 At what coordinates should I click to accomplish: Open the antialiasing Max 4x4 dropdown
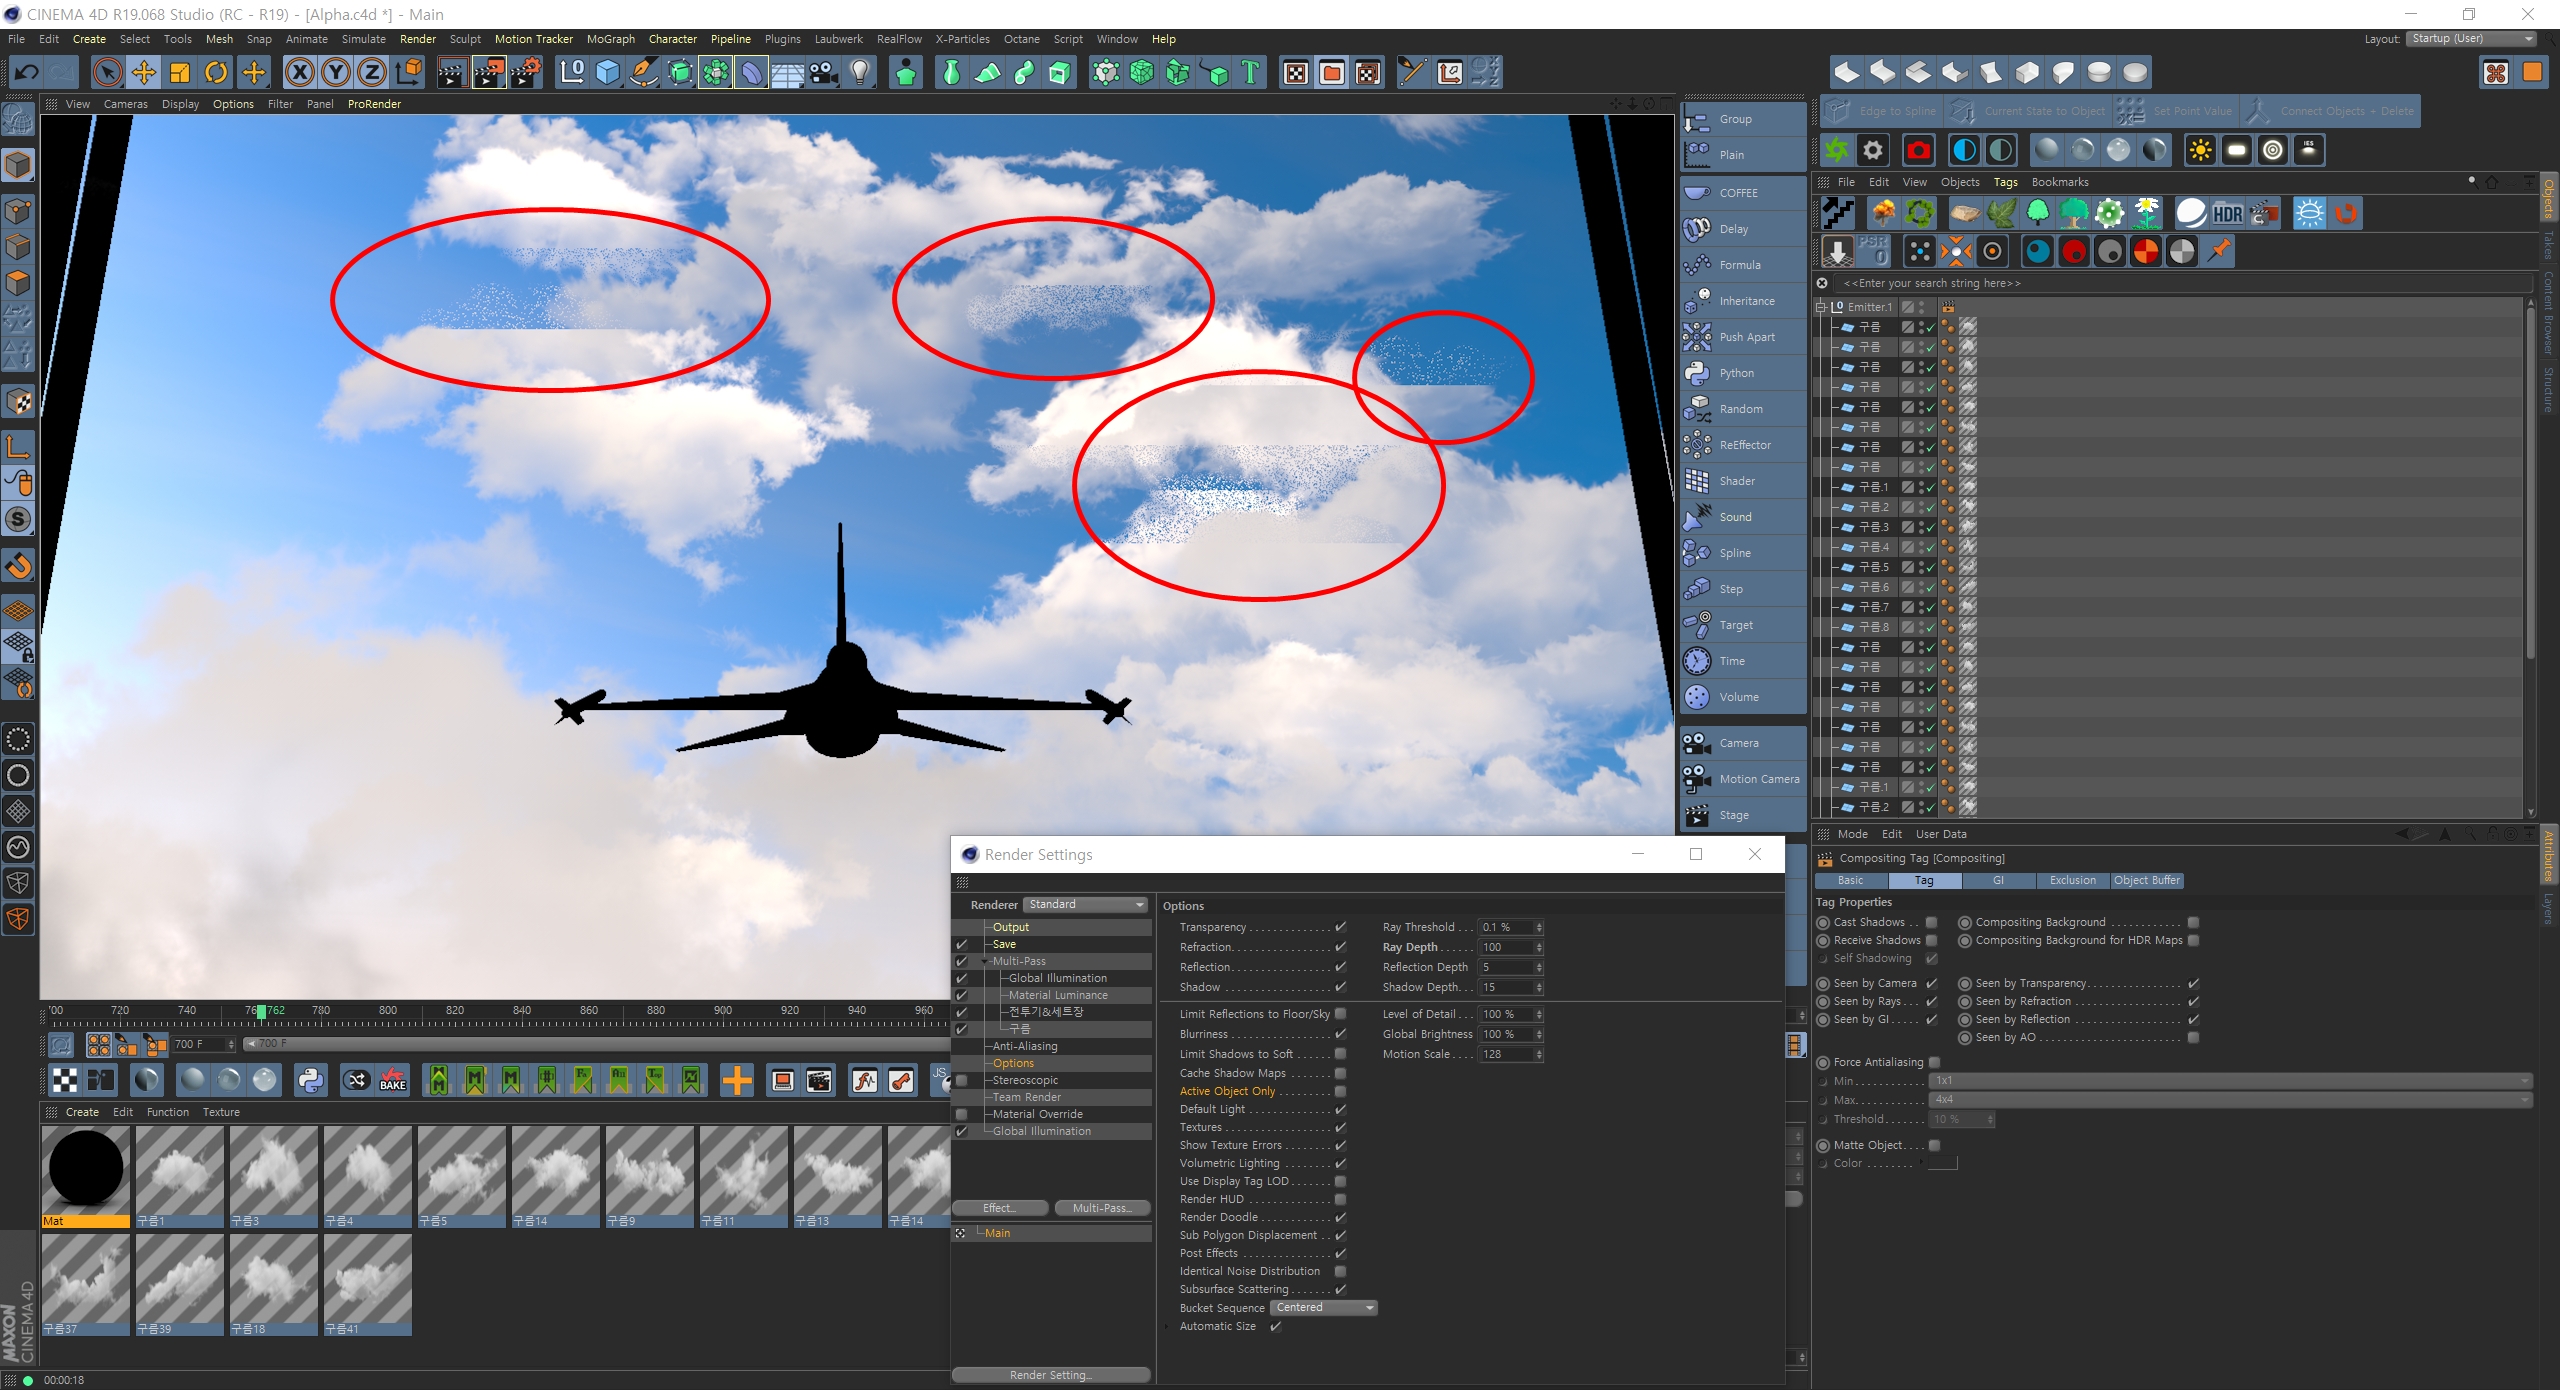tap(2231, 1099)
